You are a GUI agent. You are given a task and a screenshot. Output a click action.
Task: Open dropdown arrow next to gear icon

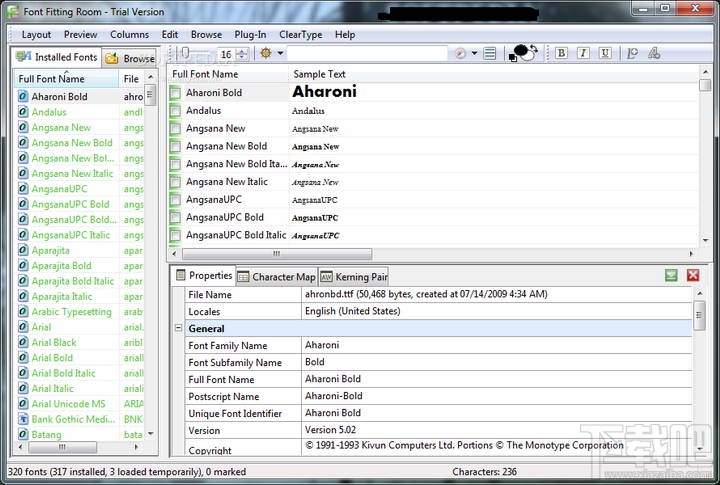coord(280,53)
